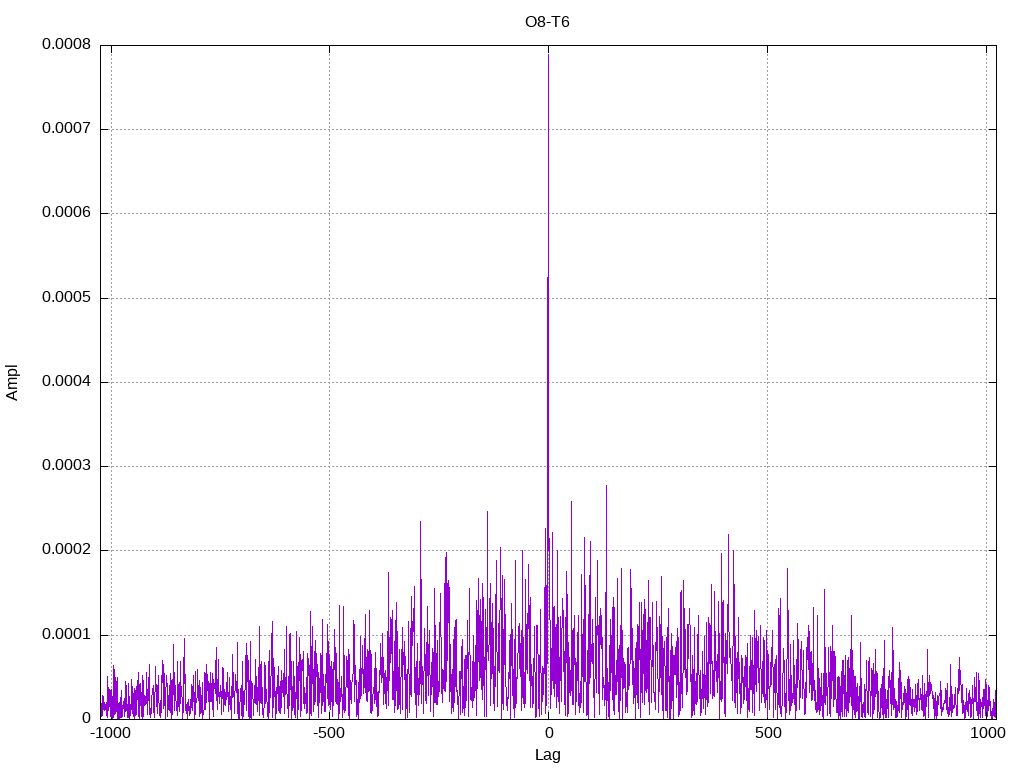Click the y-axis value 0.0001
Viewport: 1024px width, 768px height.
(67, 635)
